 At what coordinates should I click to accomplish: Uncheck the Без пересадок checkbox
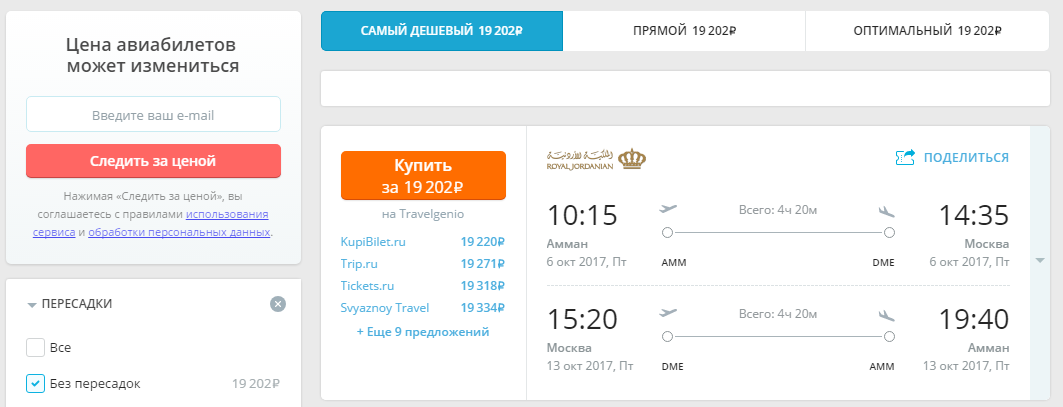[x=35, y=383]
